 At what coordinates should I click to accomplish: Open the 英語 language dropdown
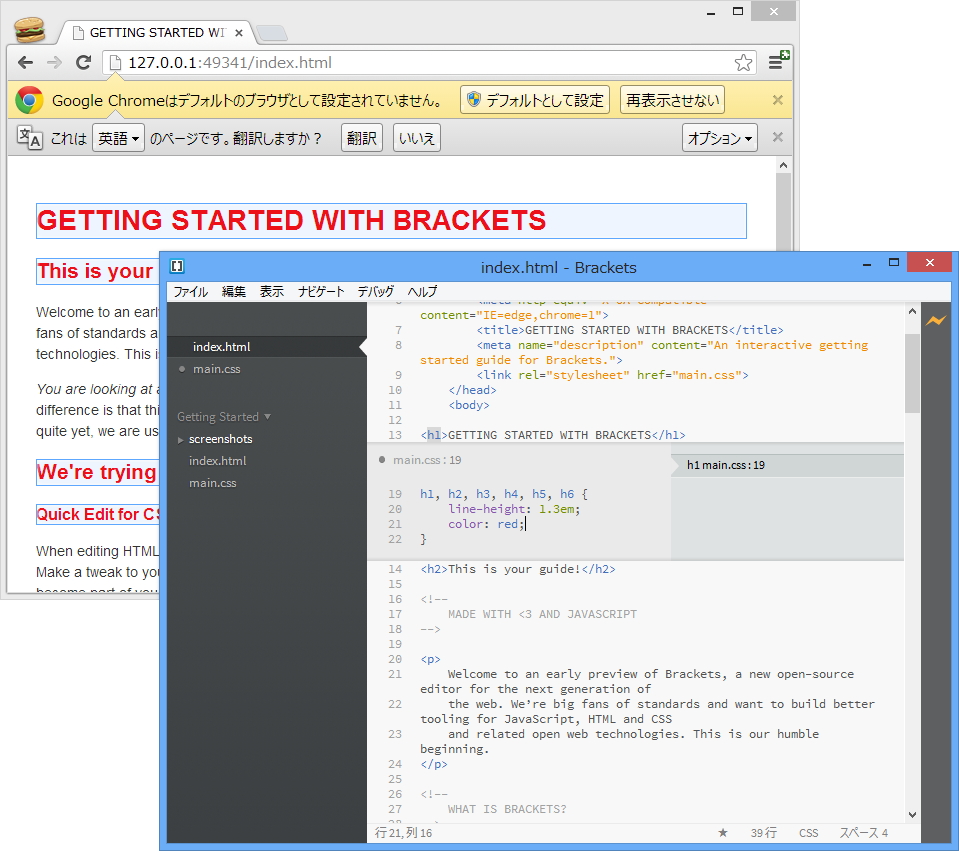(x=118, y=138)
